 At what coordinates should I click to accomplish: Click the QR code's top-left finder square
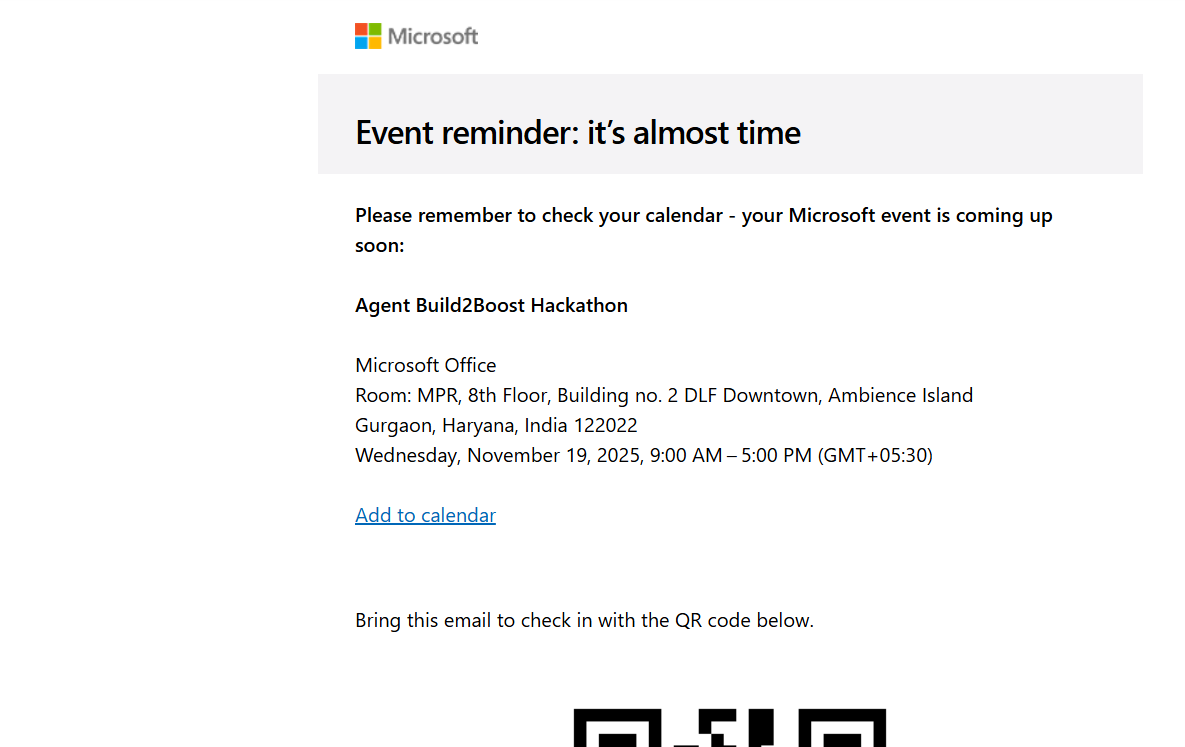[617, 727]
